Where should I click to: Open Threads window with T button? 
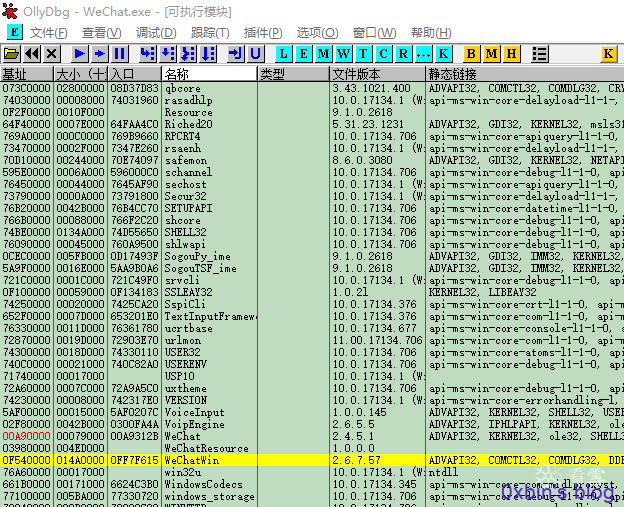pos(363,54)
